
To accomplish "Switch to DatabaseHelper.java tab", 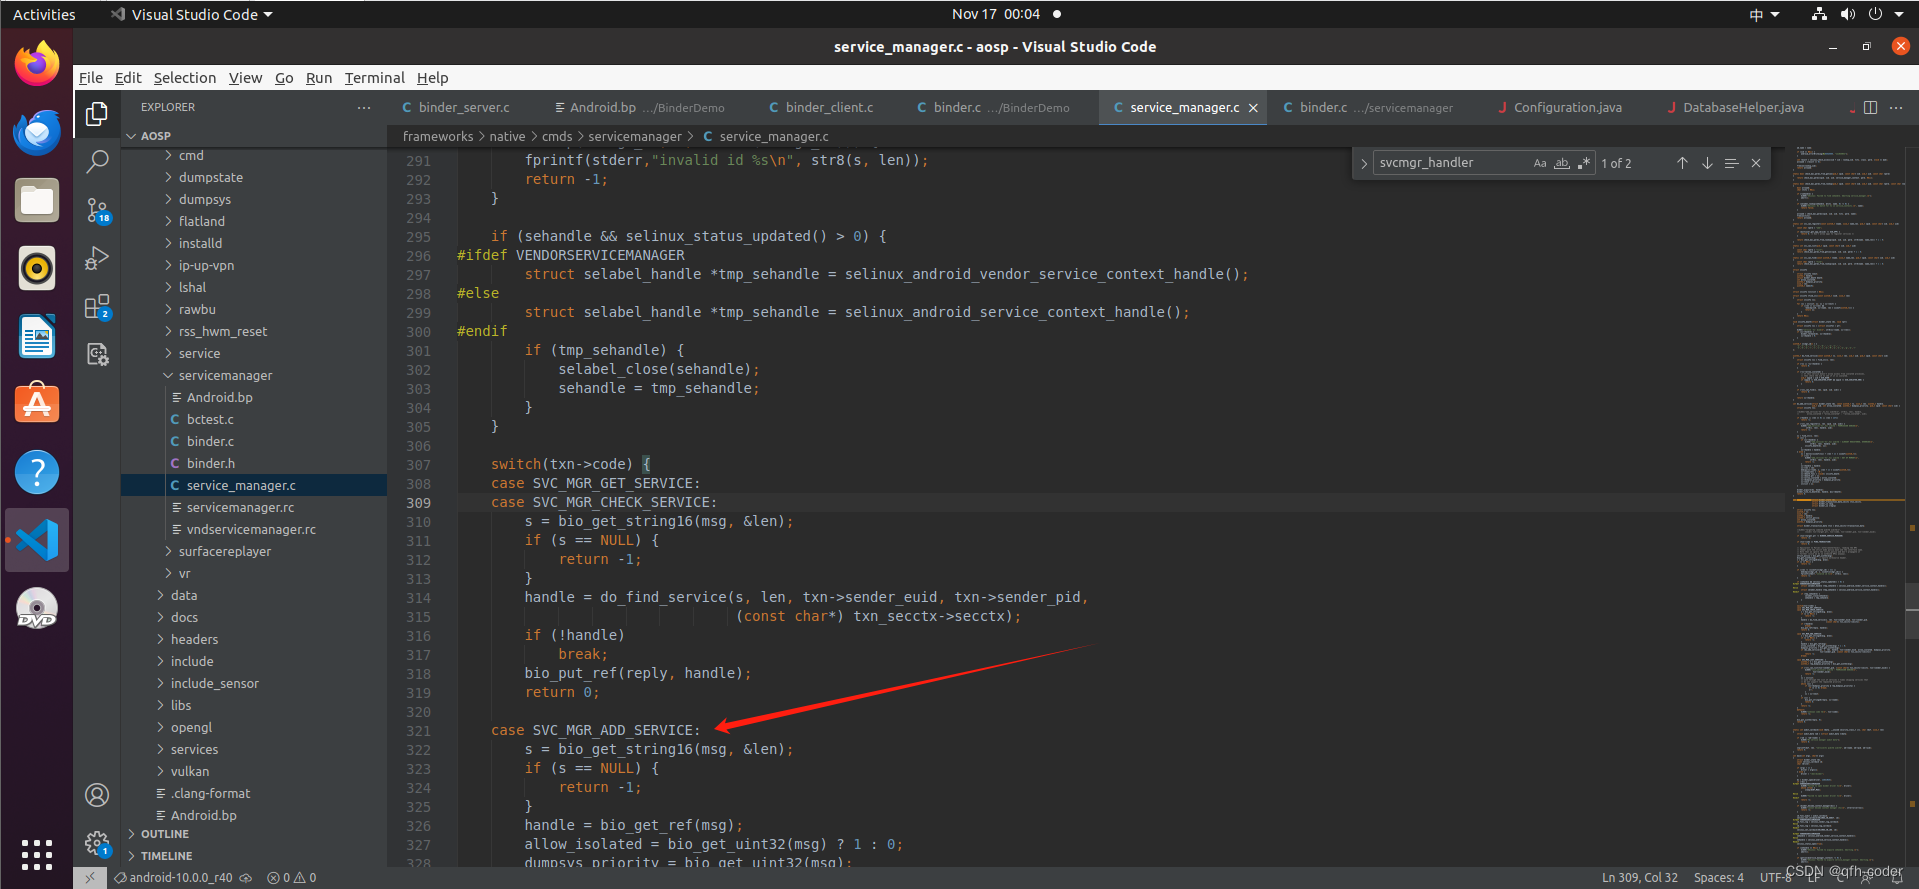I will 1743,108.
